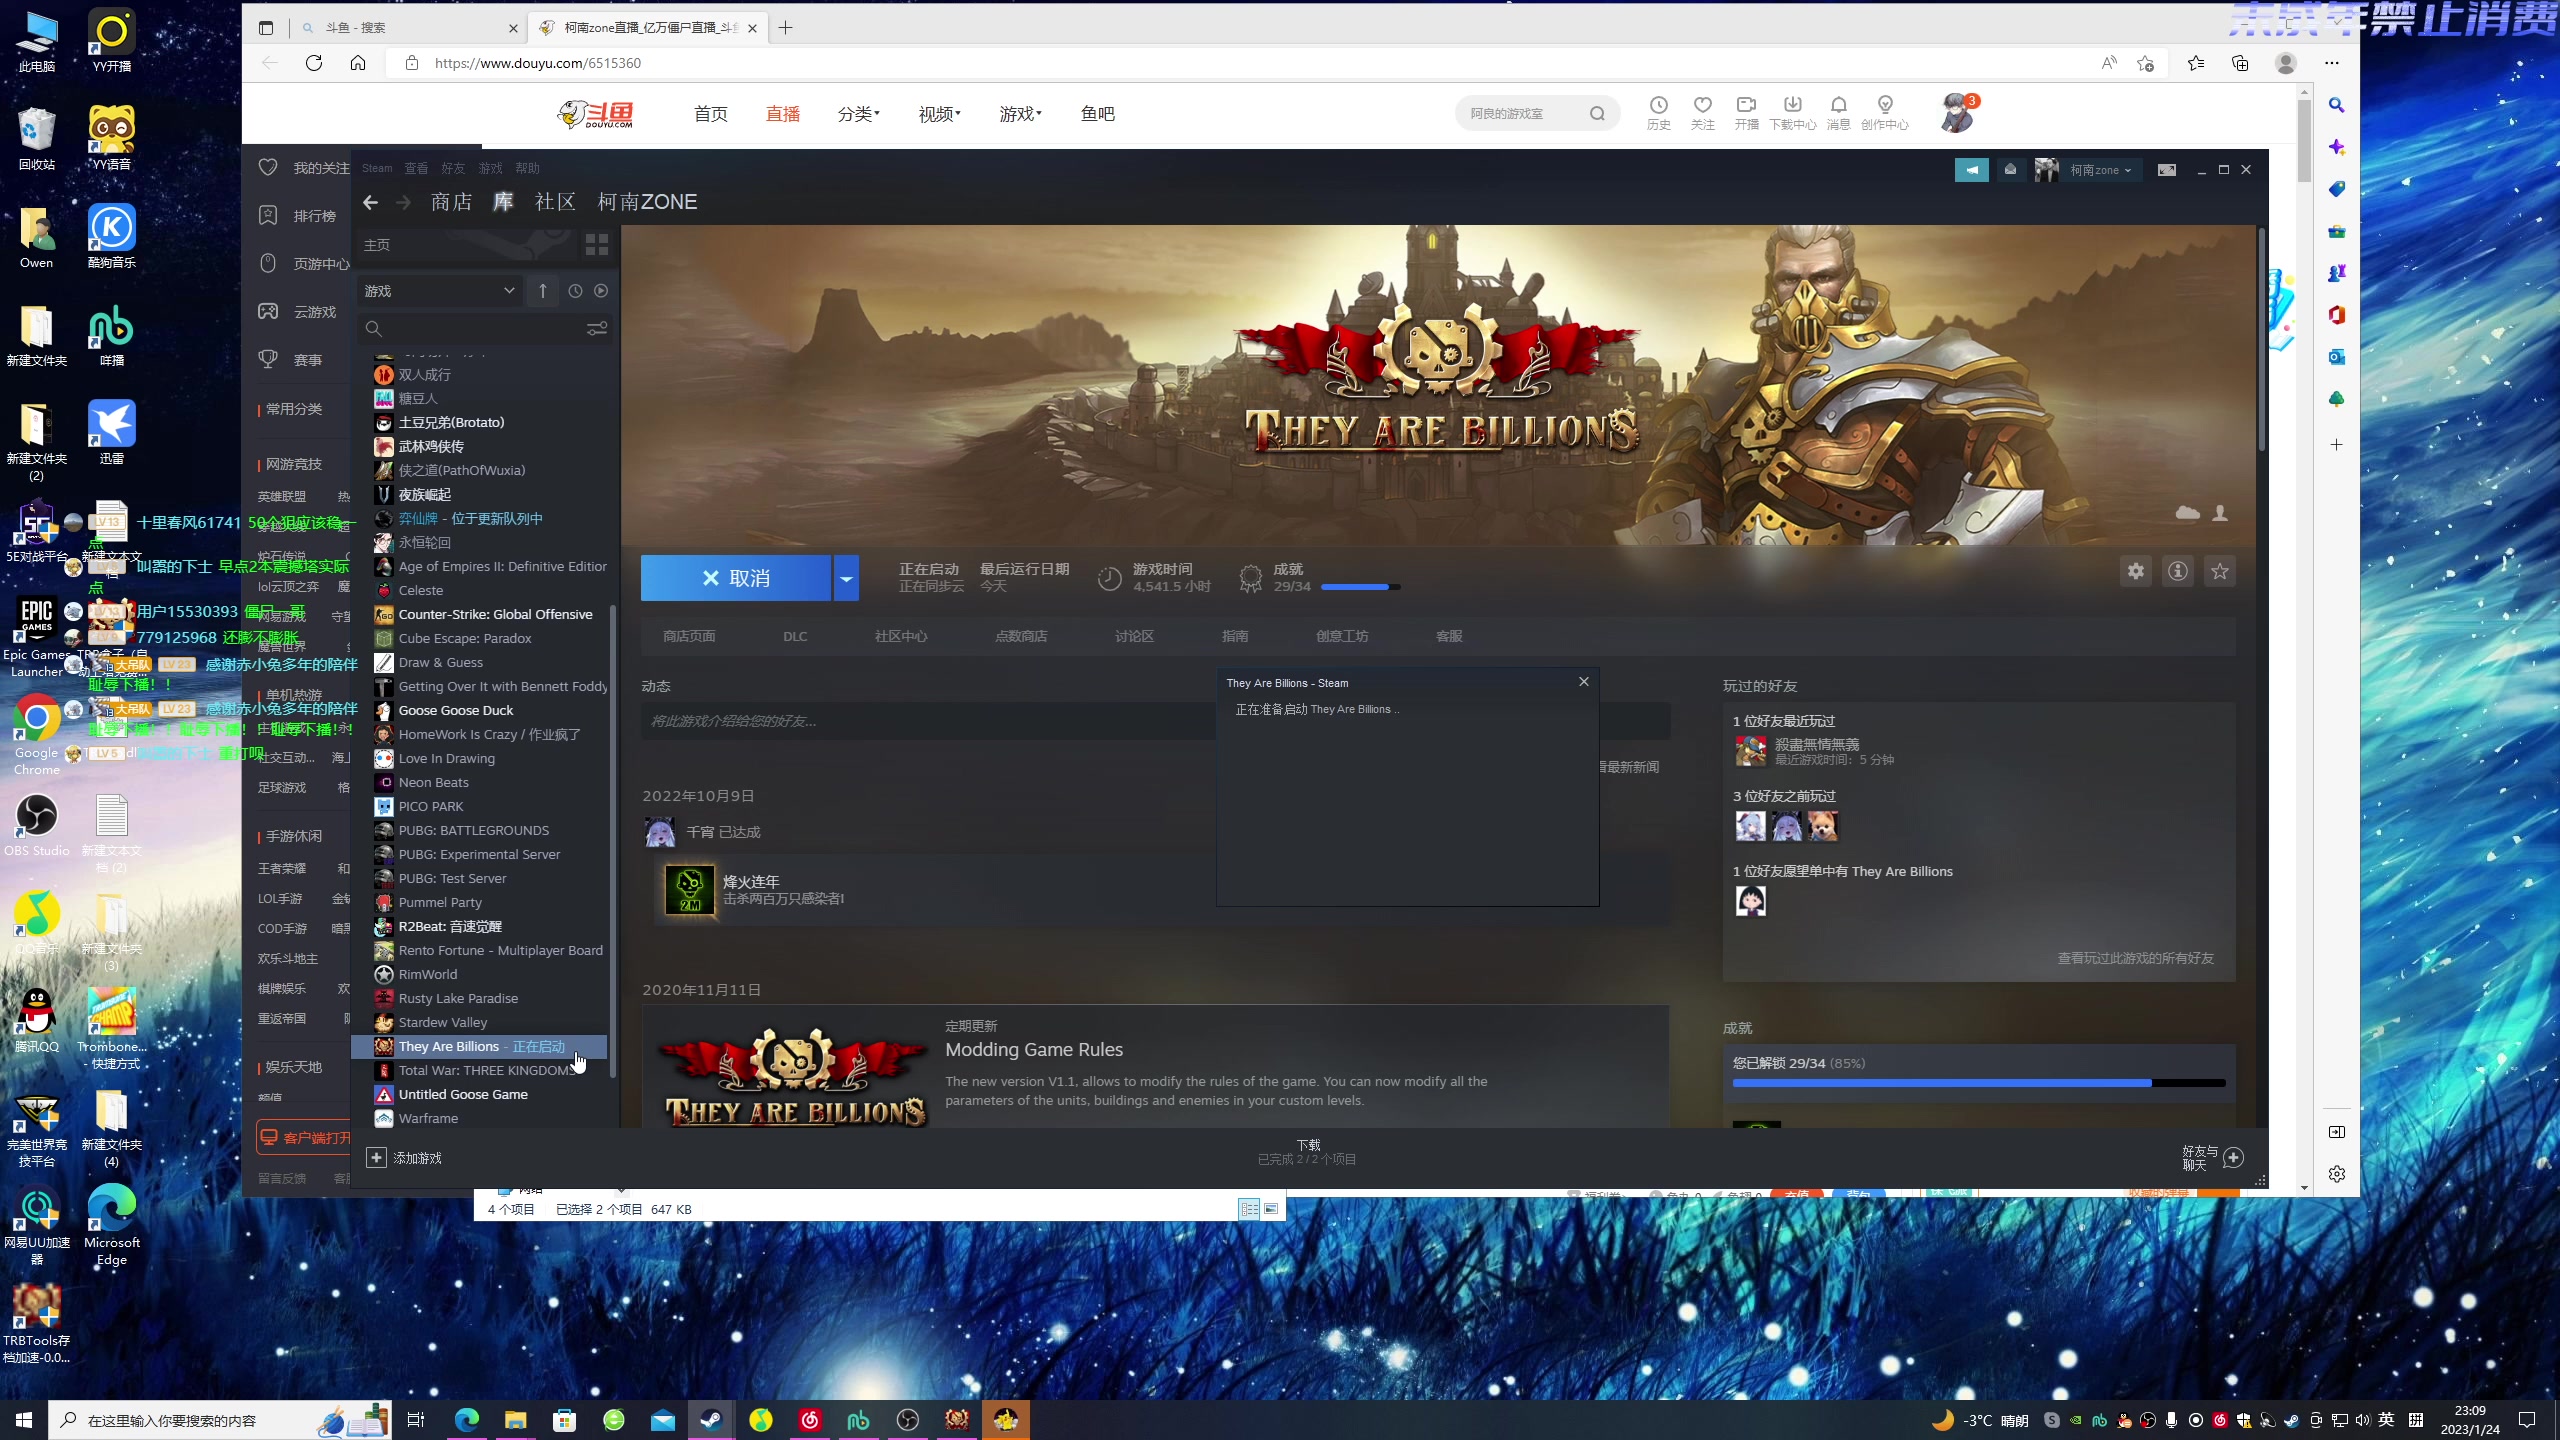Open the Modding Game Rules news post
2560x1440 pixels.
pos(1034,1049)
